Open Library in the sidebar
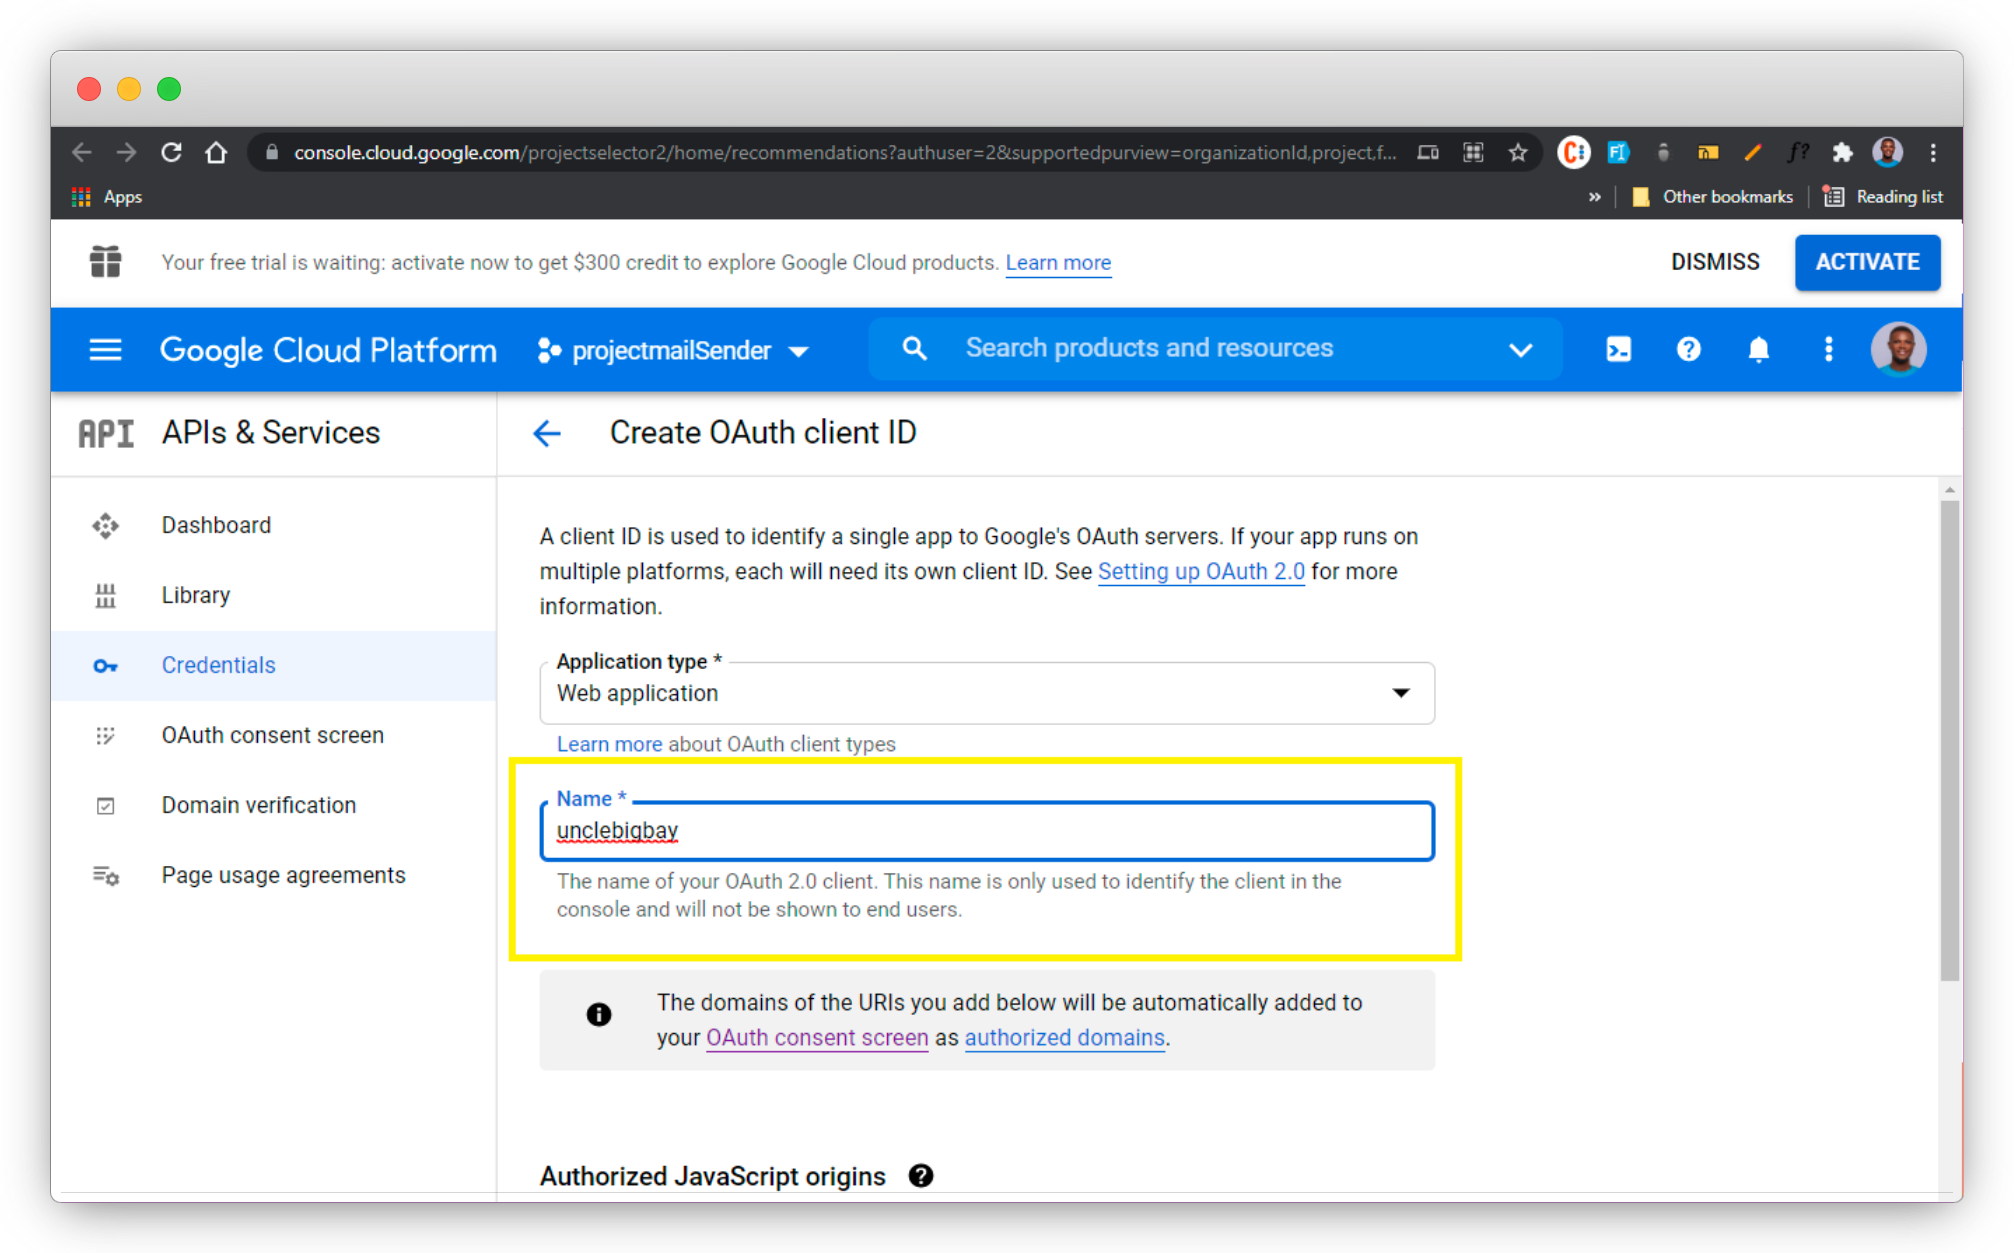Viewport: 2014px width, 1253px height. pyautogui.click(x=274, y=596)
